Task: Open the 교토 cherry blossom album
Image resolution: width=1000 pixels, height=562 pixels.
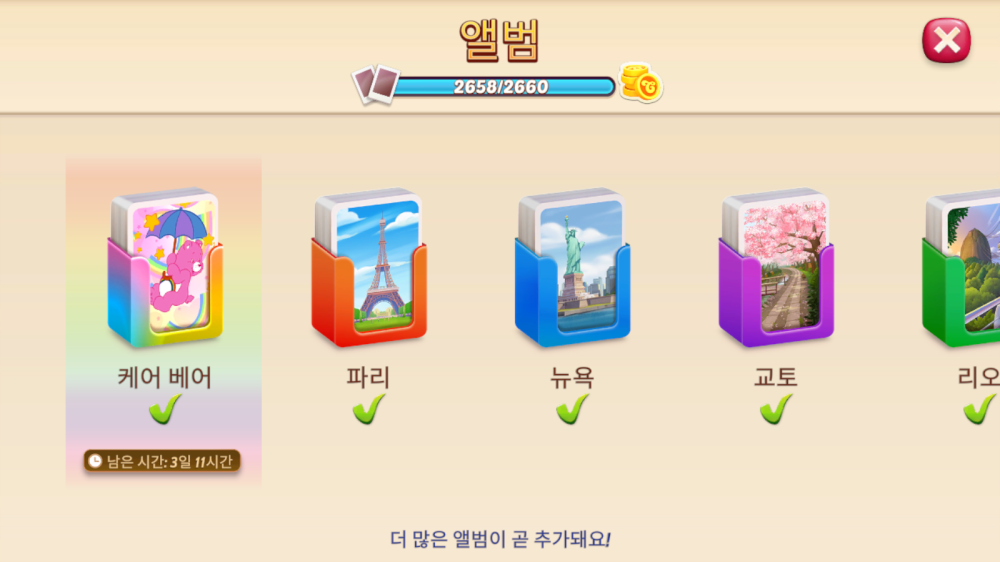Action: (x=776, y=267)
